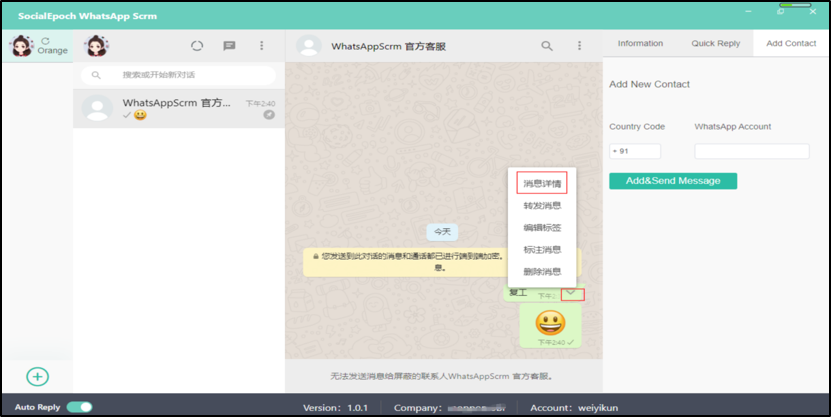This screenshot has height=417, width=831.
Task: Open message options chevron on 复工 bubble
Action: (572, 293)
